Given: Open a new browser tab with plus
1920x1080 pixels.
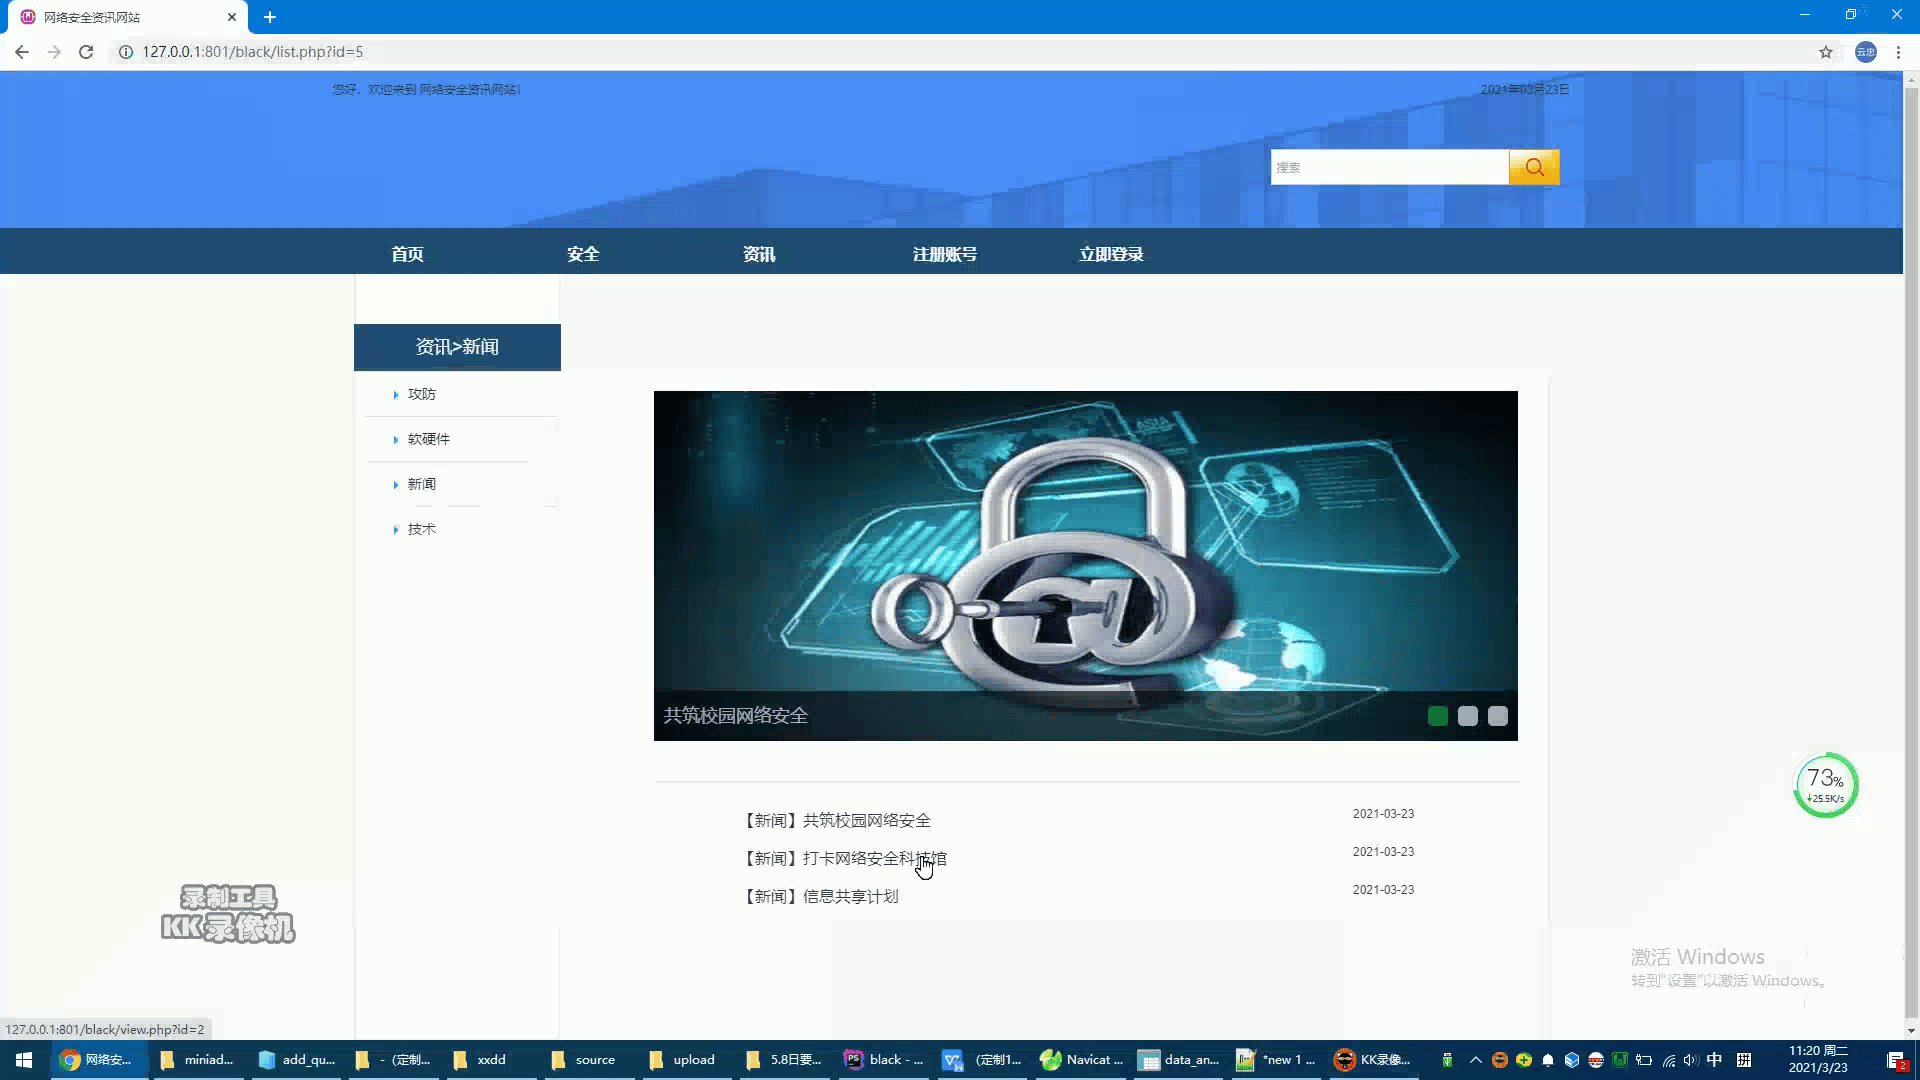Looking at the screenshot, I should tap(270, 17).
